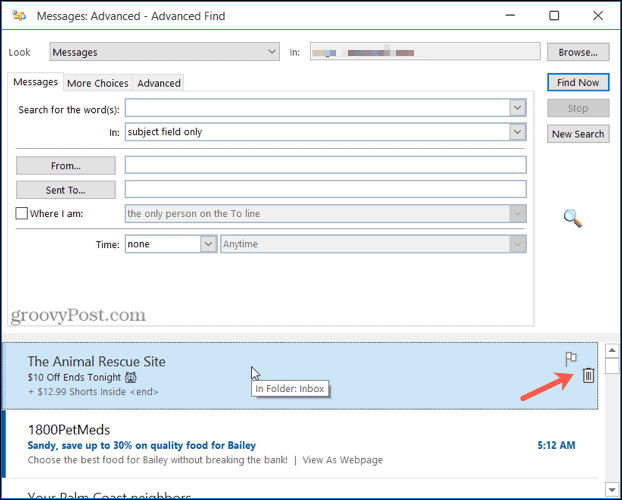Focus the Sent To text input field

click(x=326, y=189)
